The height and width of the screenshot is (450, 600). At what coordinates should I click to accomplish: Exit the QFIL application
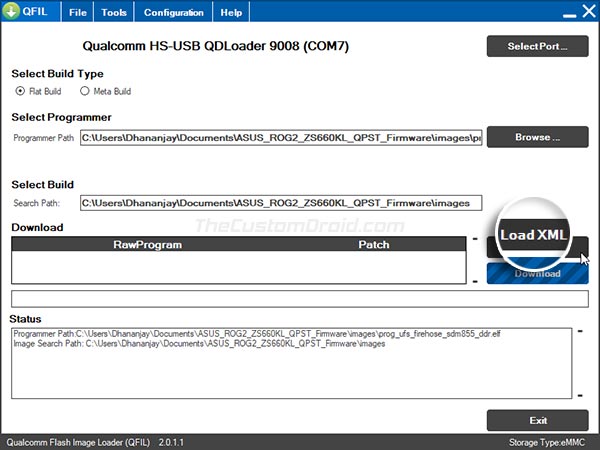pyautogui.click(x=537, y=421)
